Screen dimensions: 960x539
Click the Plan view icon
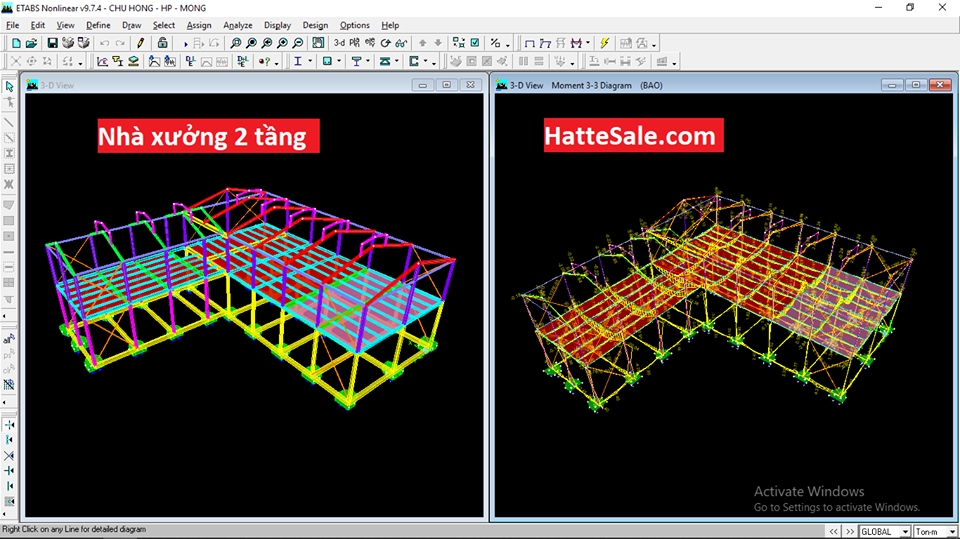[354, 43]
